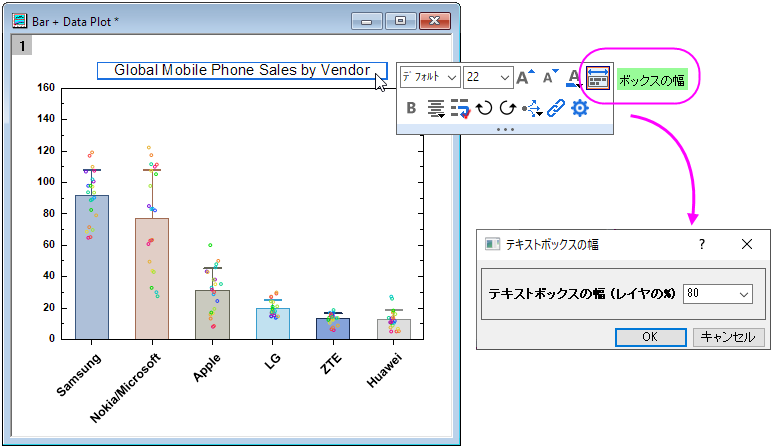Viewport: 773px width, 447px height.
Task: Rotate text counterclockwise
Action: 484,107
